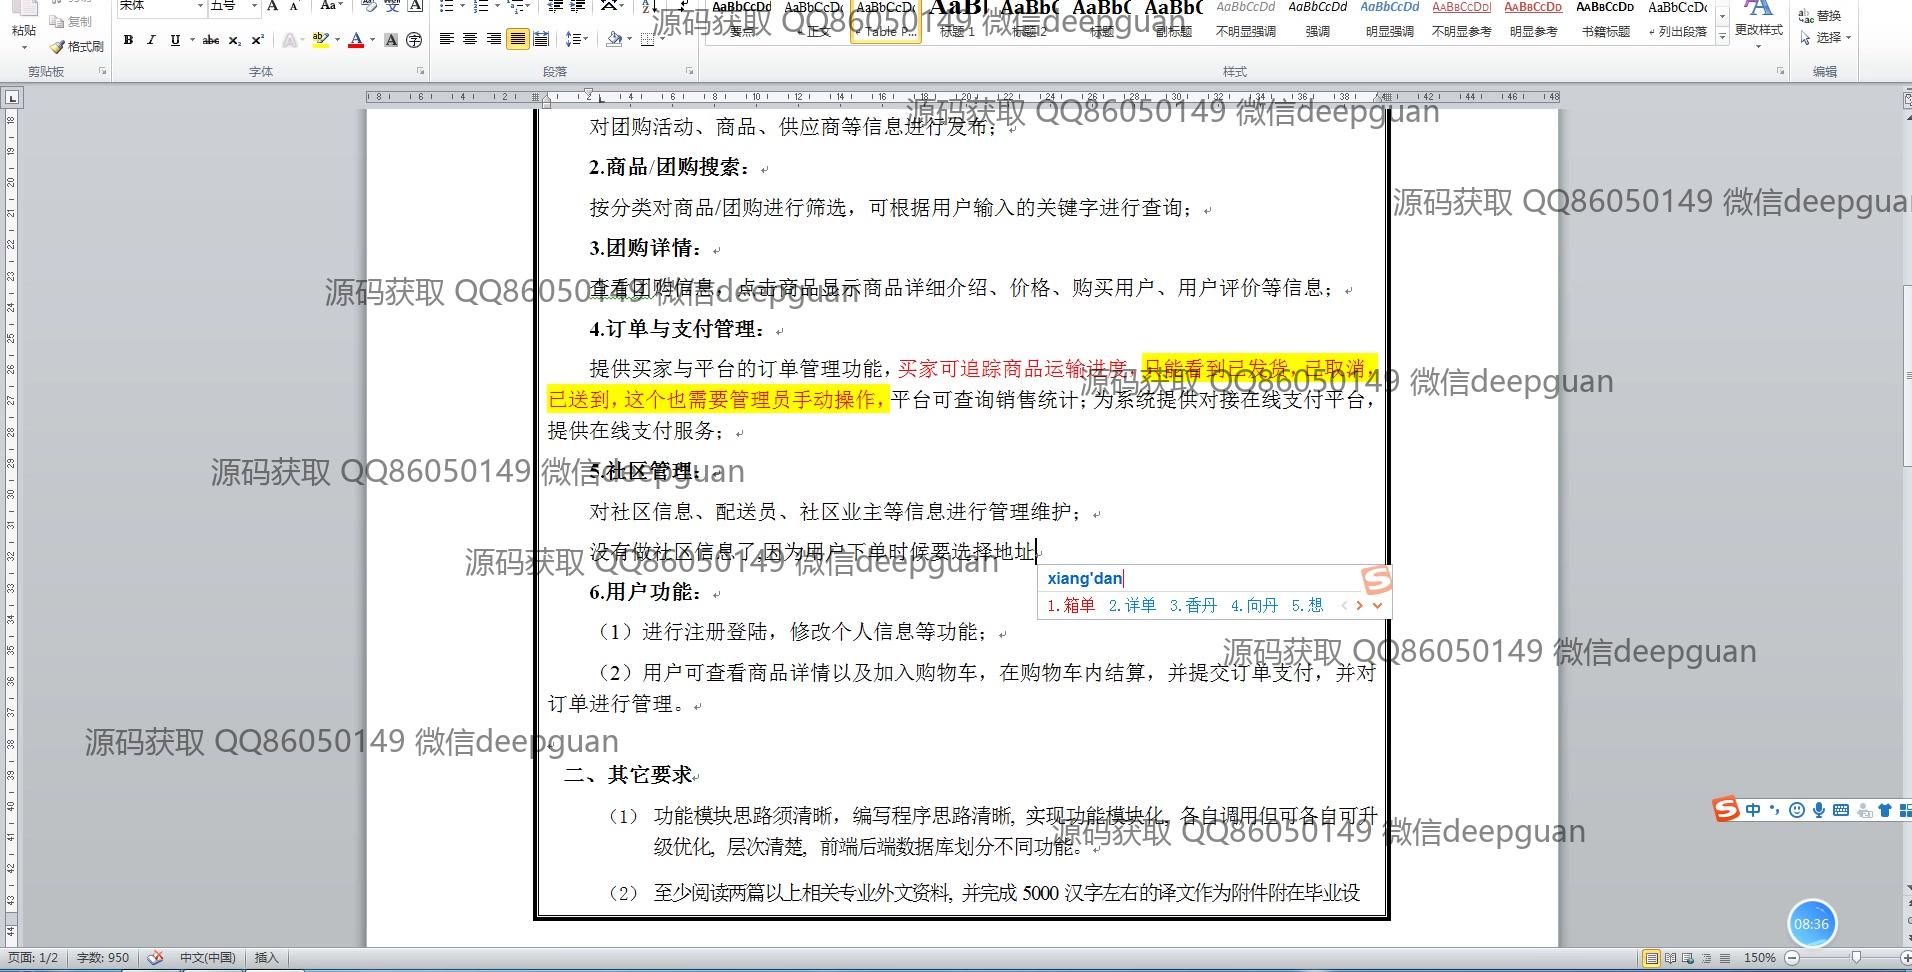Screen dimensions: 1912x972
Task: Select IME candidate 2 详单
Action: click(1132, 605)
